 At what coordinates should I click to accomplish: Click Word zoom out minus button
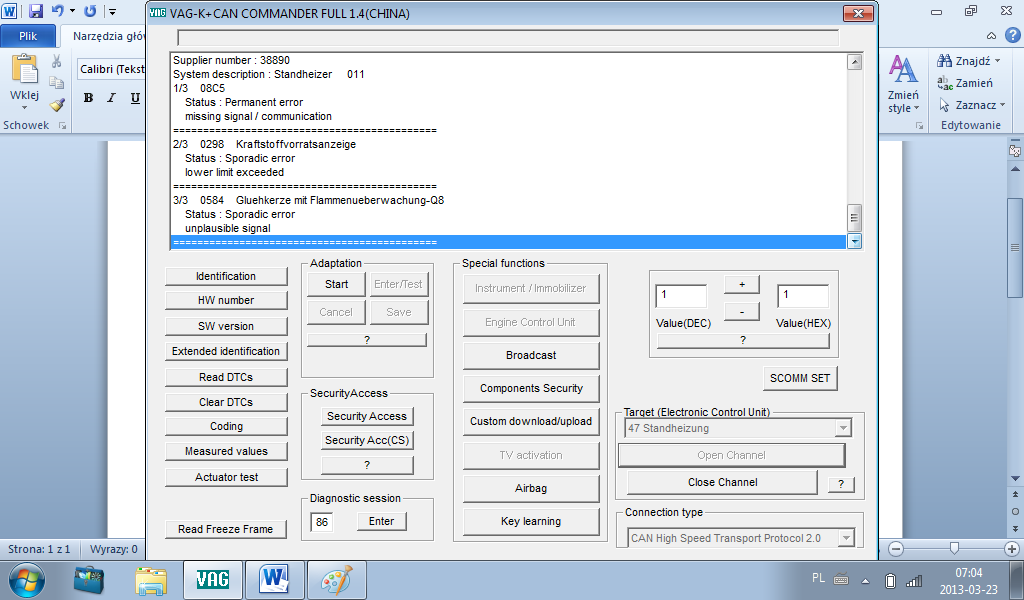click(896, 549)
